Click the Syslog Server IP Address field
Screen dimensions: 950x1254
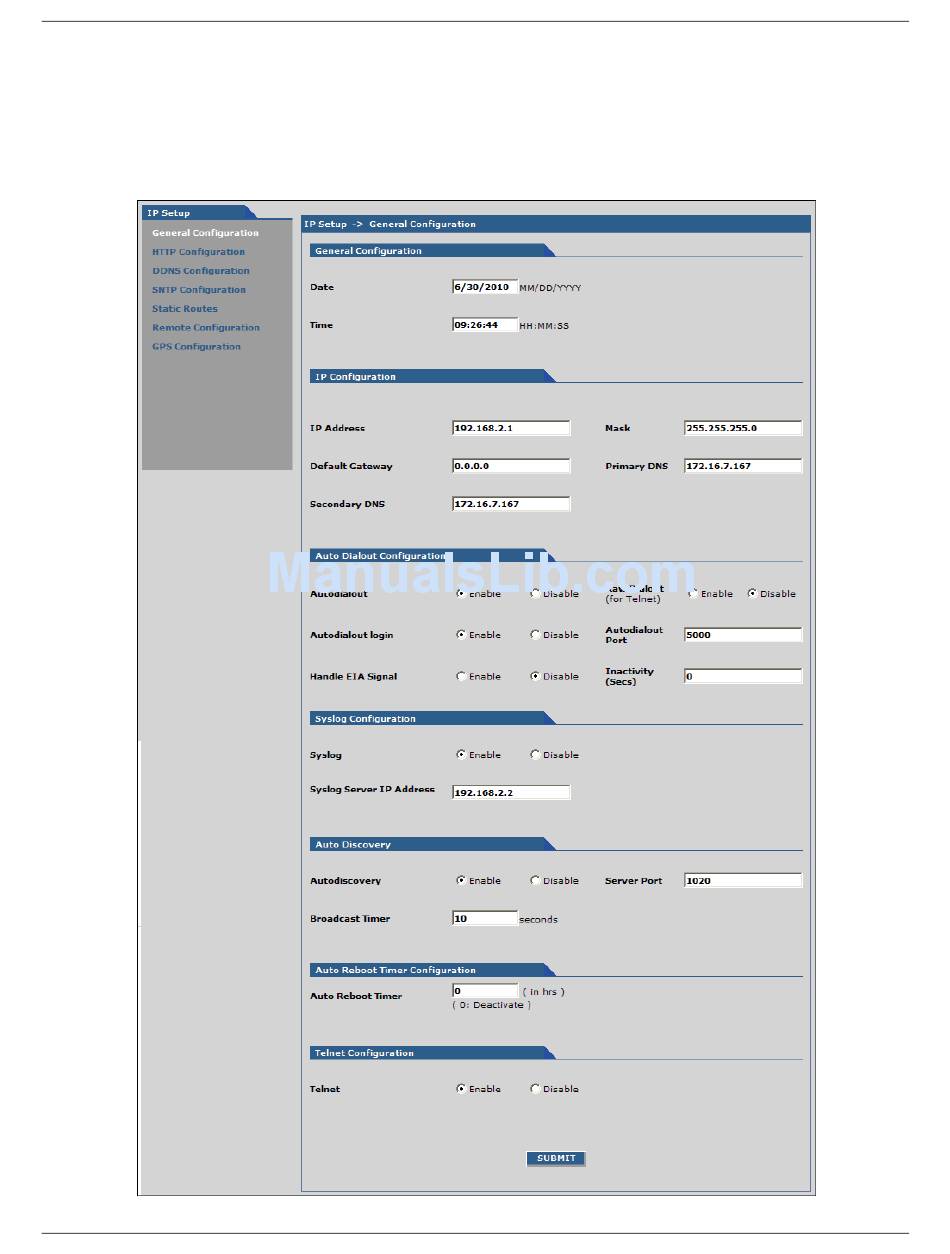(511, 793)
